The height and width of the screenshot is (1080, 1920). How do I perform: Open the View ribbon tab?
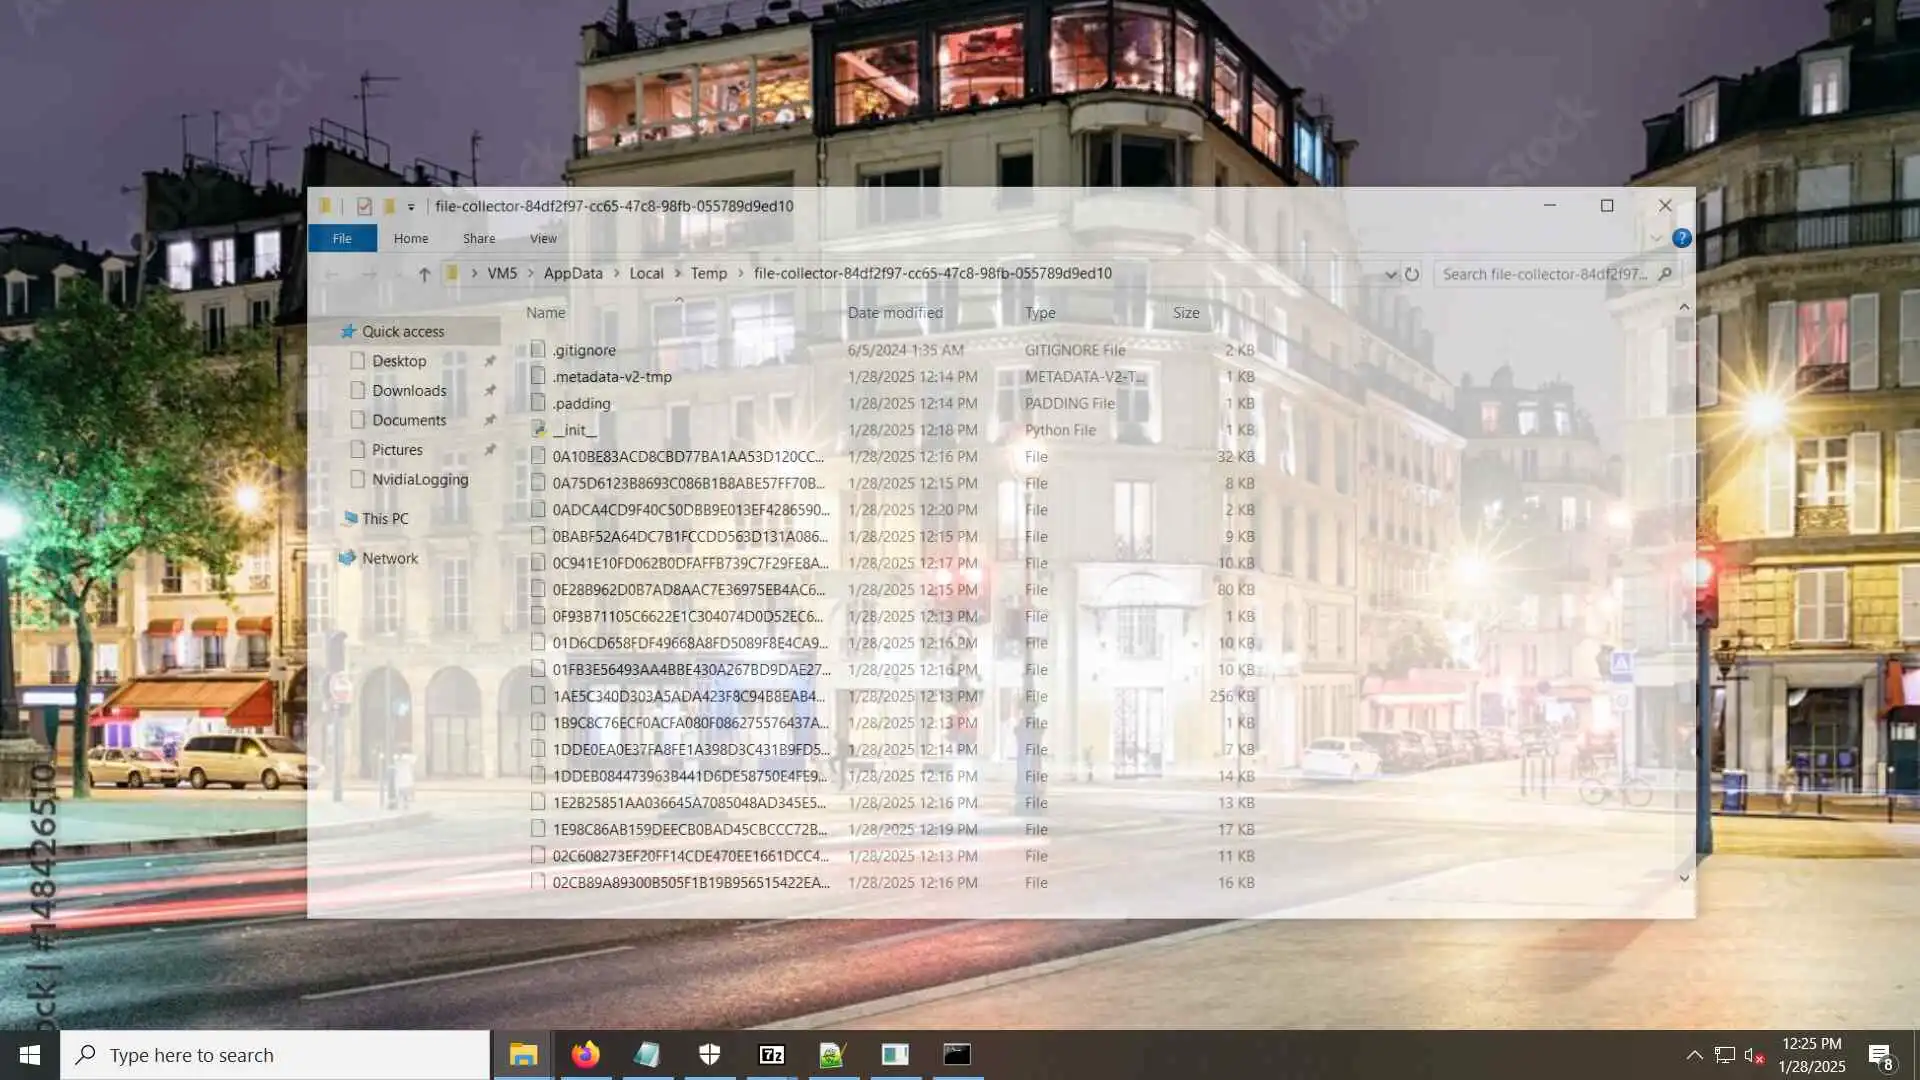click(543, 238)
